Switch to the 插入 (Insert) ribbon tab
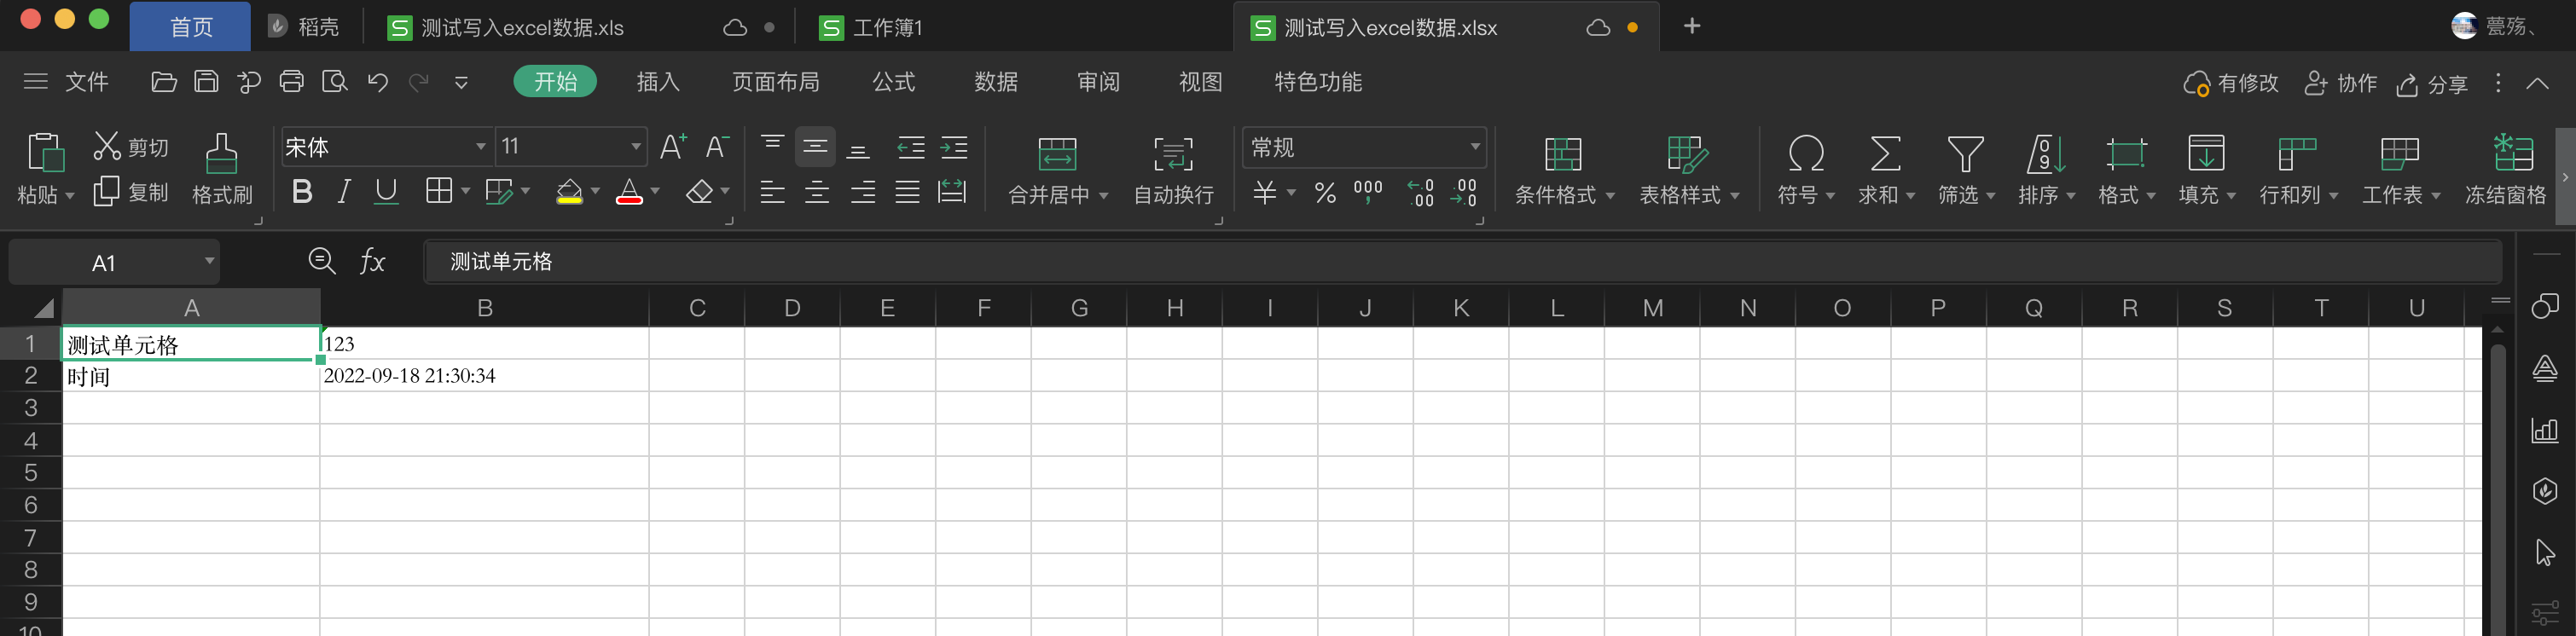The width and height of the screenshot is (2576, 636). coord(658,82)
